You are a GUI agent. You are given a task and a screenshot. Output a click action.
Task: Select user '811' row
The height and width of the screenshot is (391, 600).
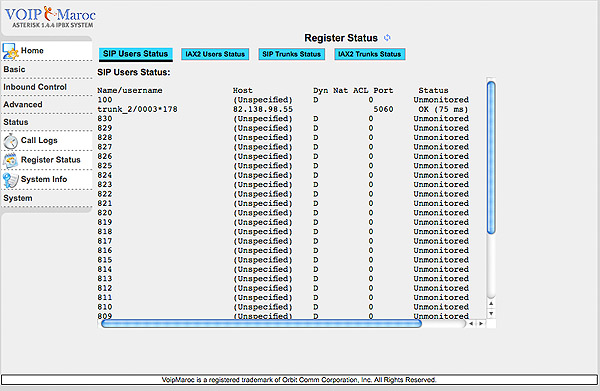coord(283,298)
